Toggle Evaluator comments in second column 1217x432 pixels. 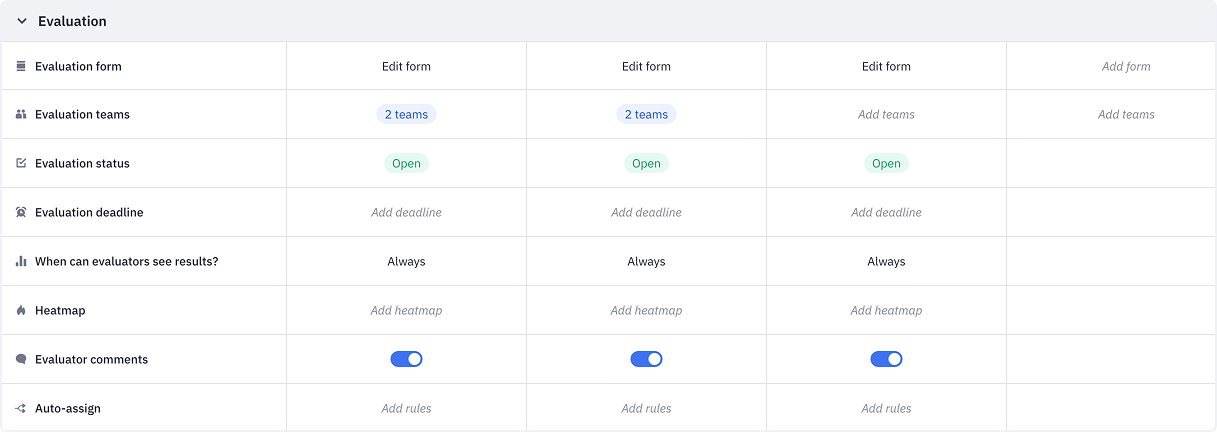pos(646,359)
